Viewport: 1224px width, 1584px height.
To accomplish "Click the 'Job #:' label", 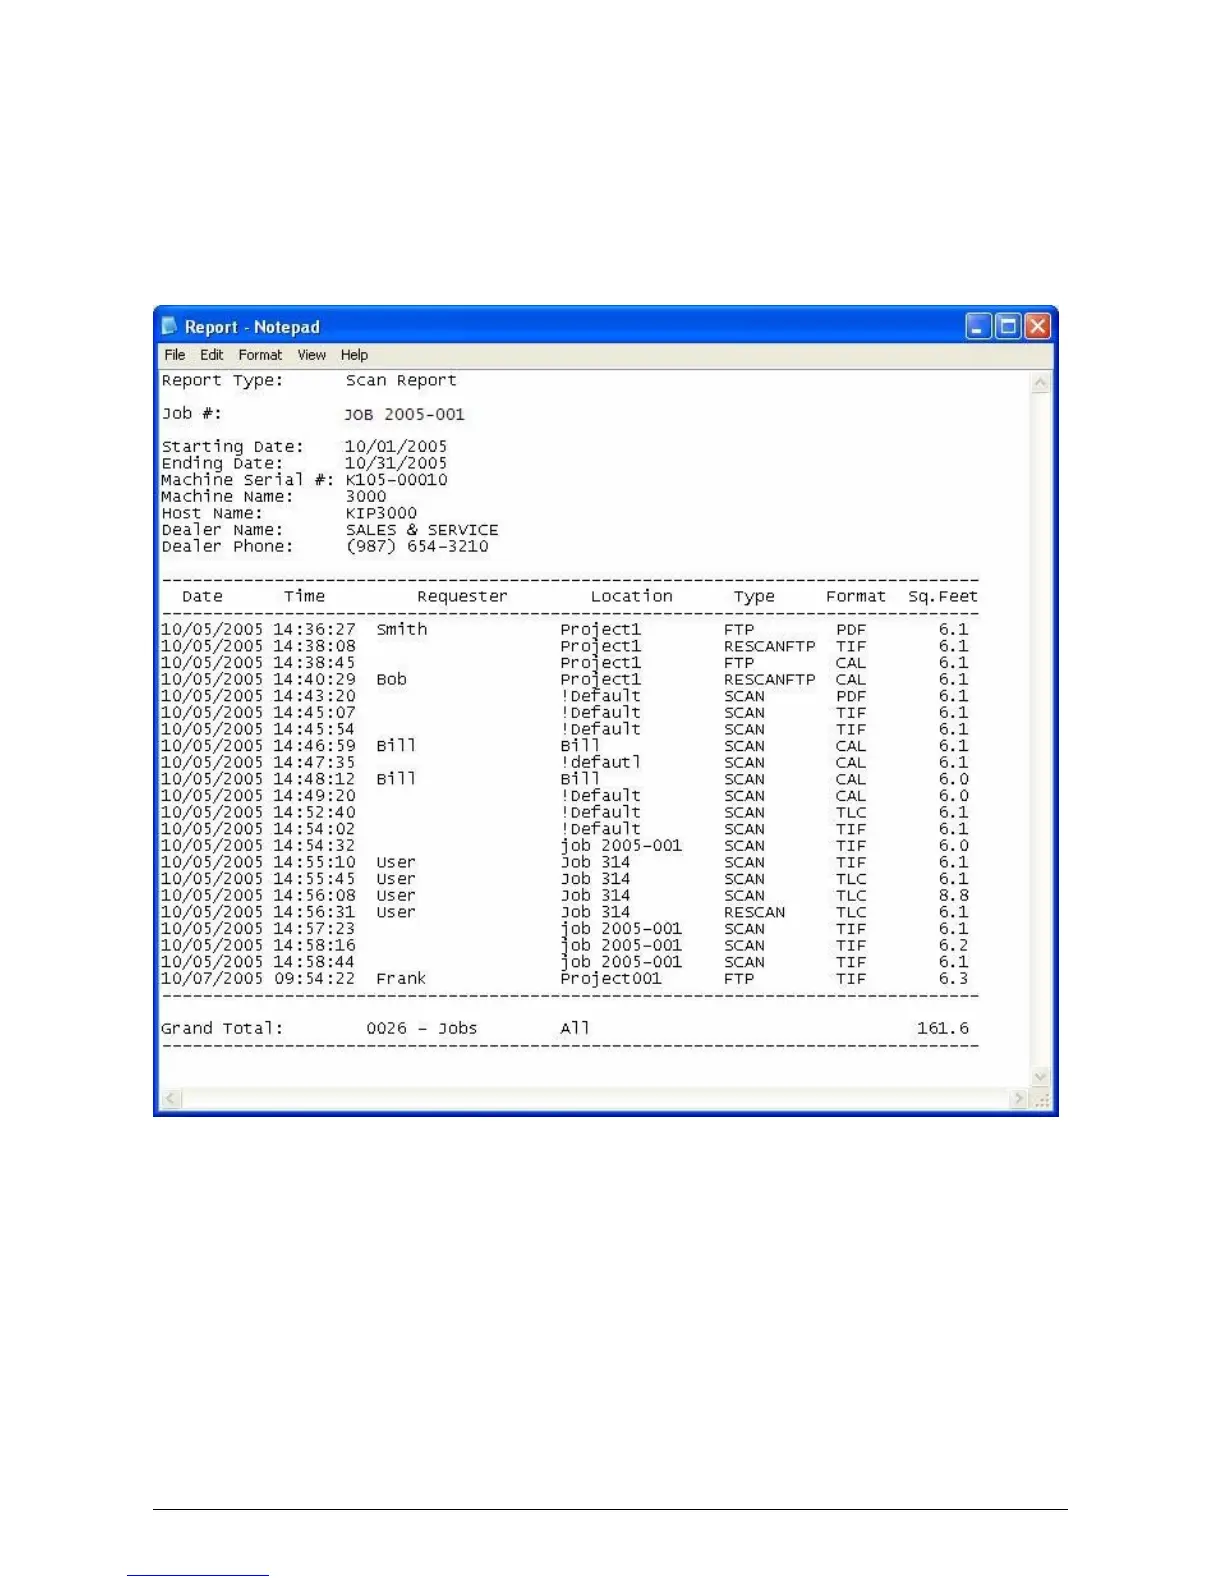I will (192, 414).
